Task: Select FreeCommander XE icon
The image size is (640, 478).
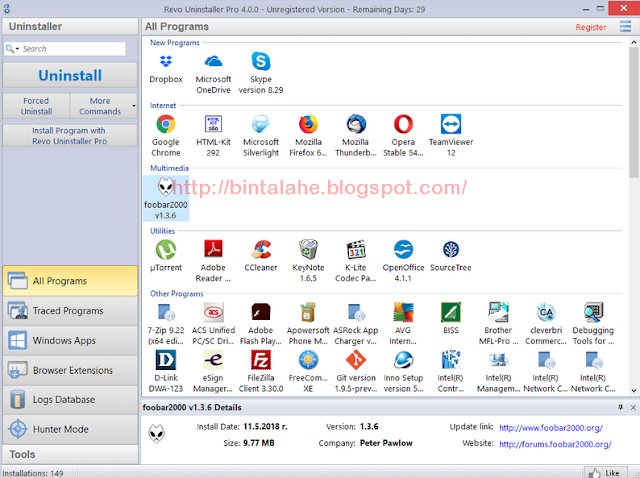Action: (308, 360)
